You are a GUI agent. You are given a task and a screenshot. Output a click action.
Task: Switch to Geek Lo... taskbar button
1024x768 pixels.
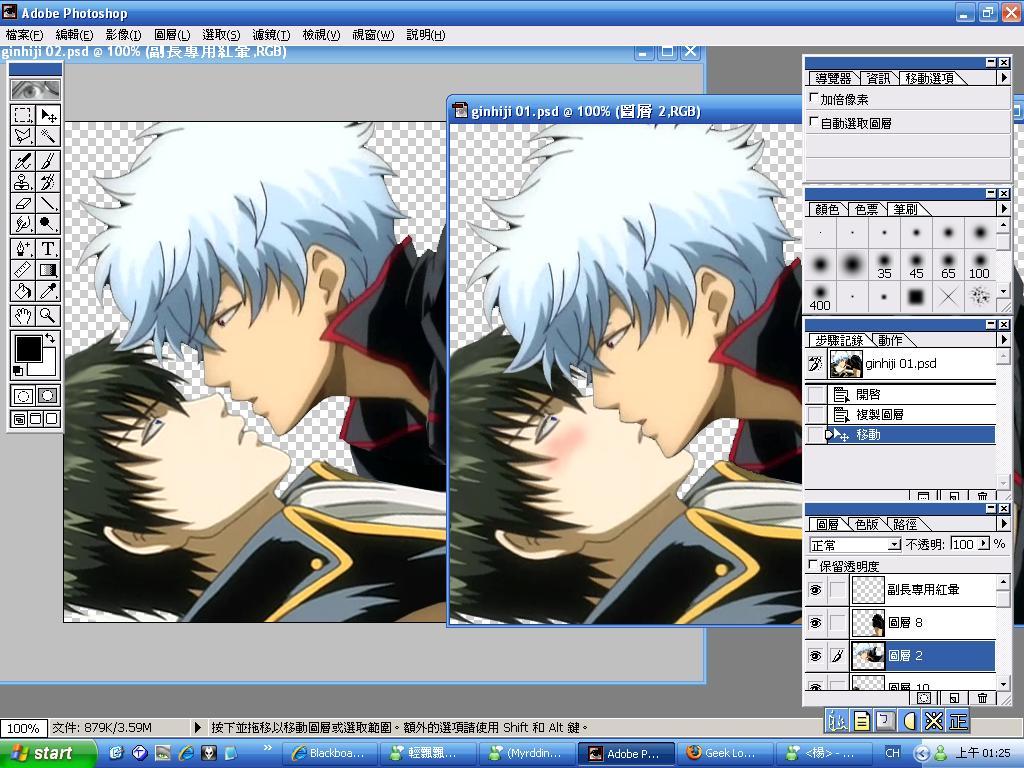coord(725,754)
